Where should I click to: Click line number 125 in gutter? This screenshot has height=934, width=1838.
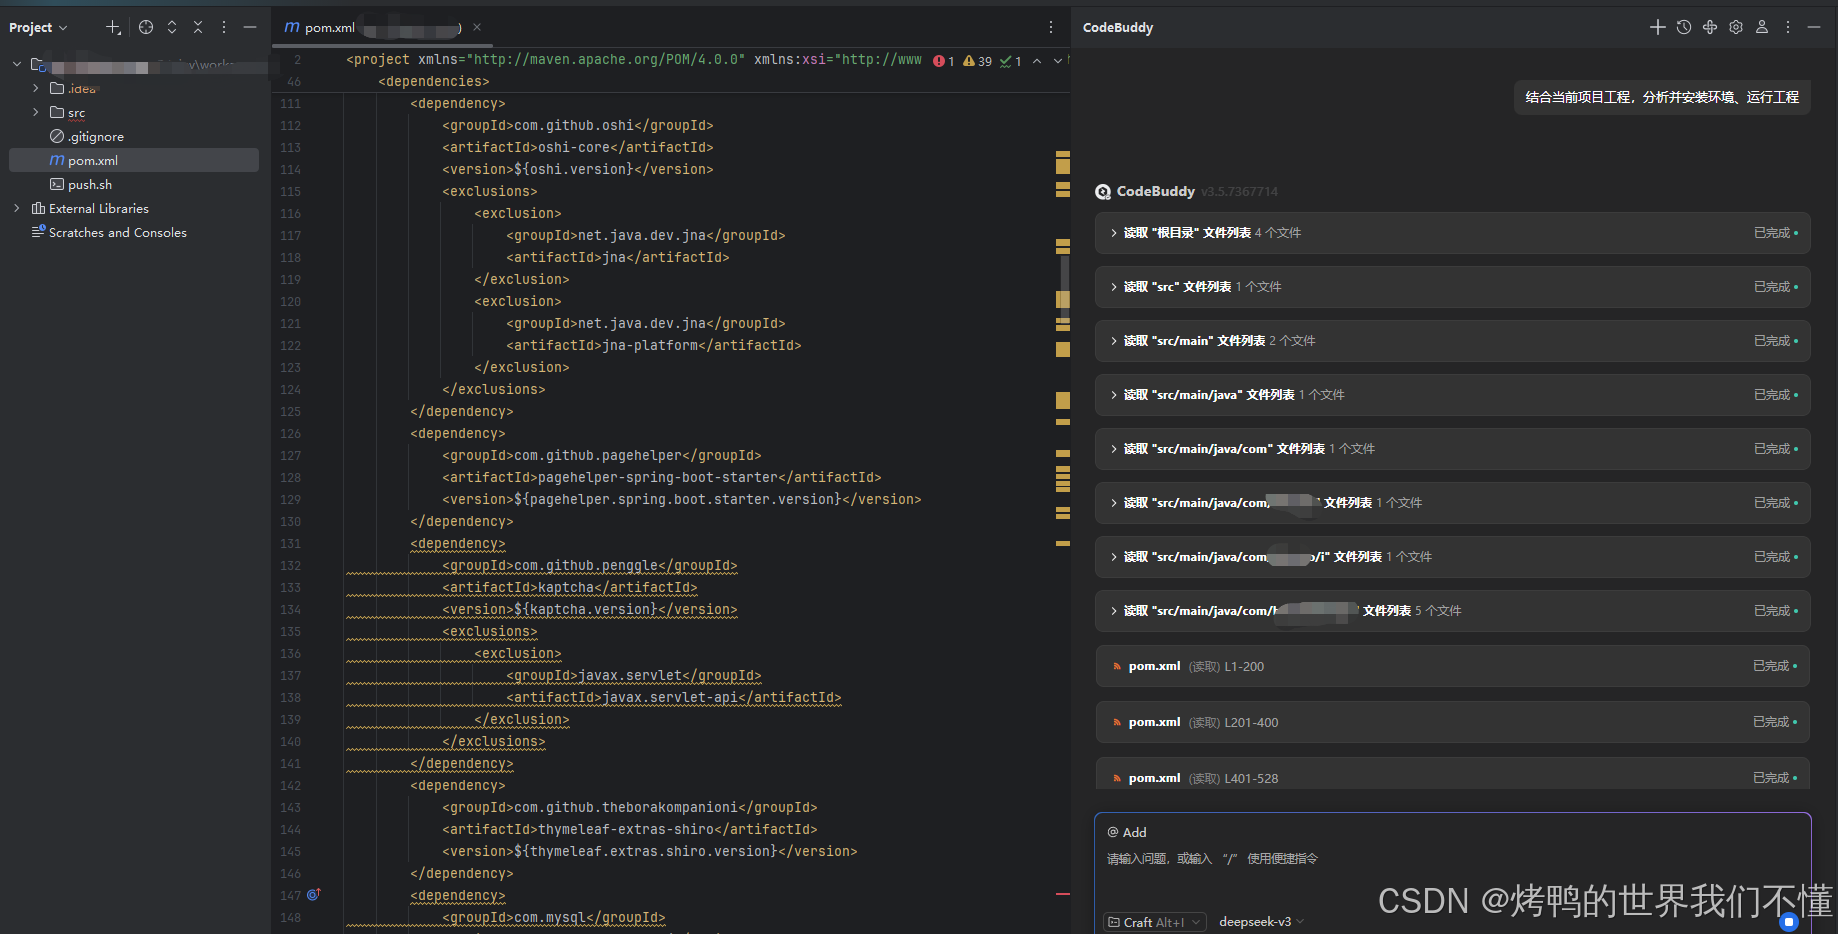(290, 412)
